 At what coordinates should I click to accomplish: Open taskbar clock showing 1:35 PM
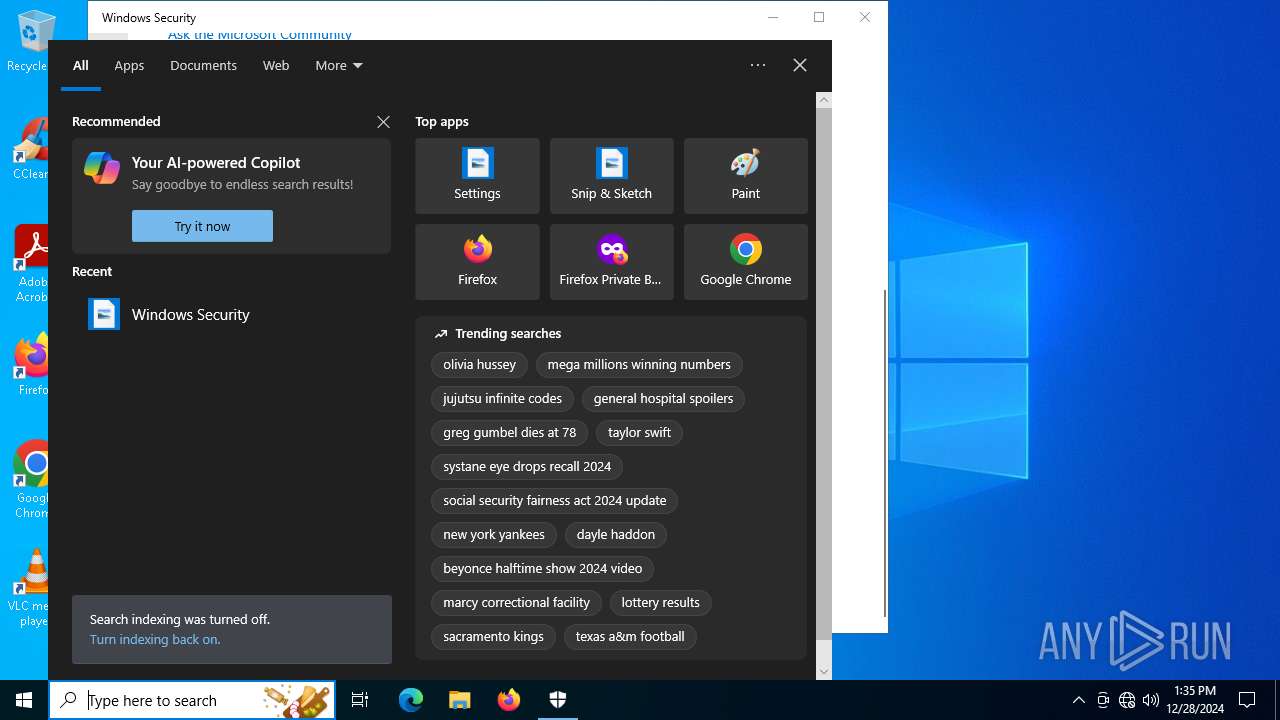click(x=1195, y=700)
